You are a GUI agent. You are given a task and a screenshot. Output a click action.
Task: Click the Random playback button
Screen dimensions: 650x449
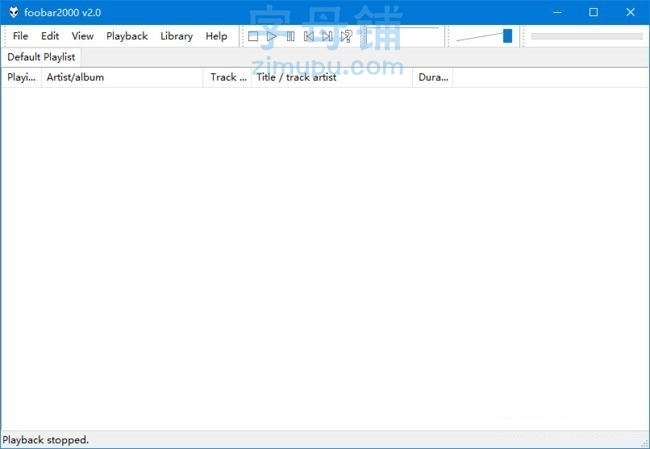click(x=346, y=36)
